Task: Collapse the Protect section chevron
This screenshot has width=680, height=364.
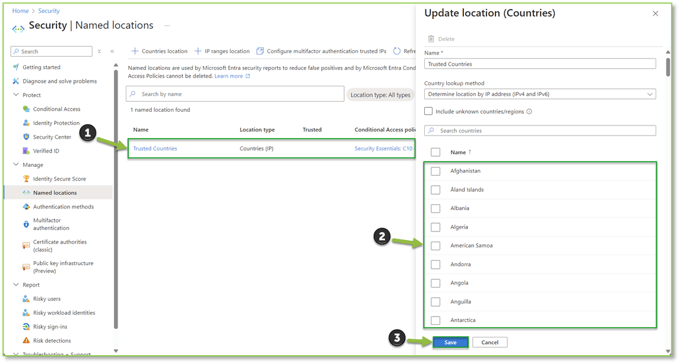Action: (x=16, y=95)
